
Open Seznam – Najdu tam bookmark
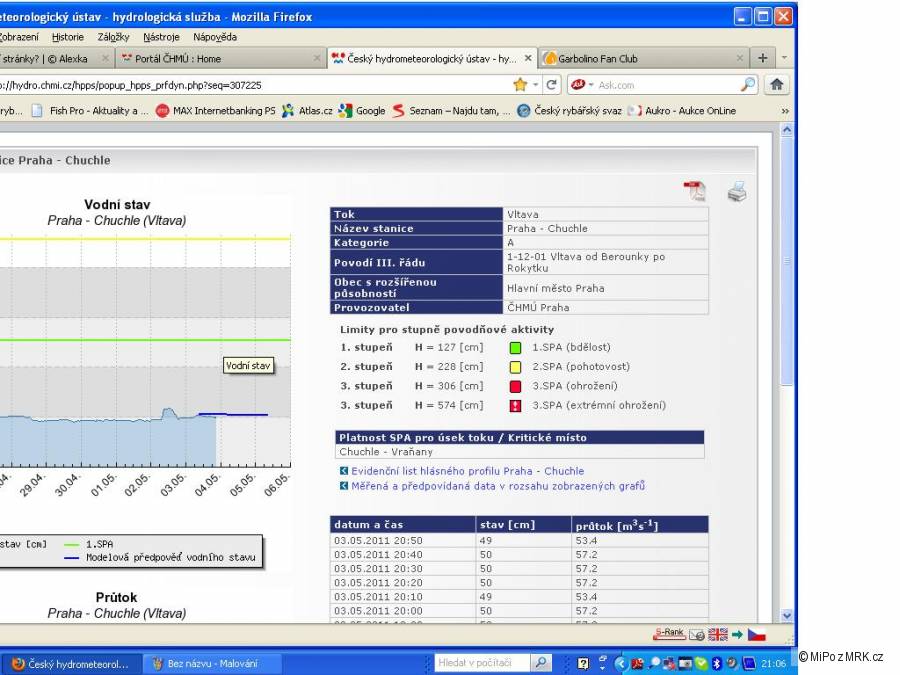451,111
